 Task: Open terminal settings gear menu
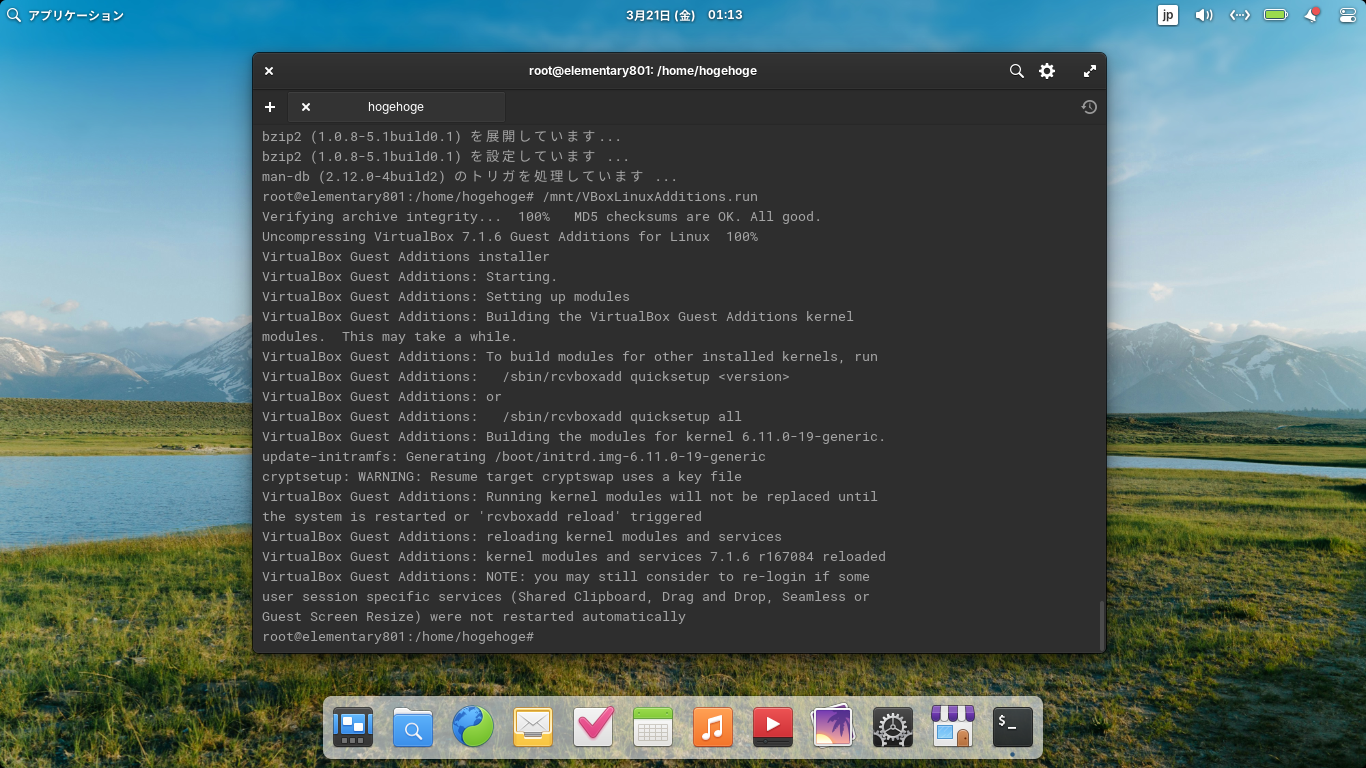coord(1047,71)
